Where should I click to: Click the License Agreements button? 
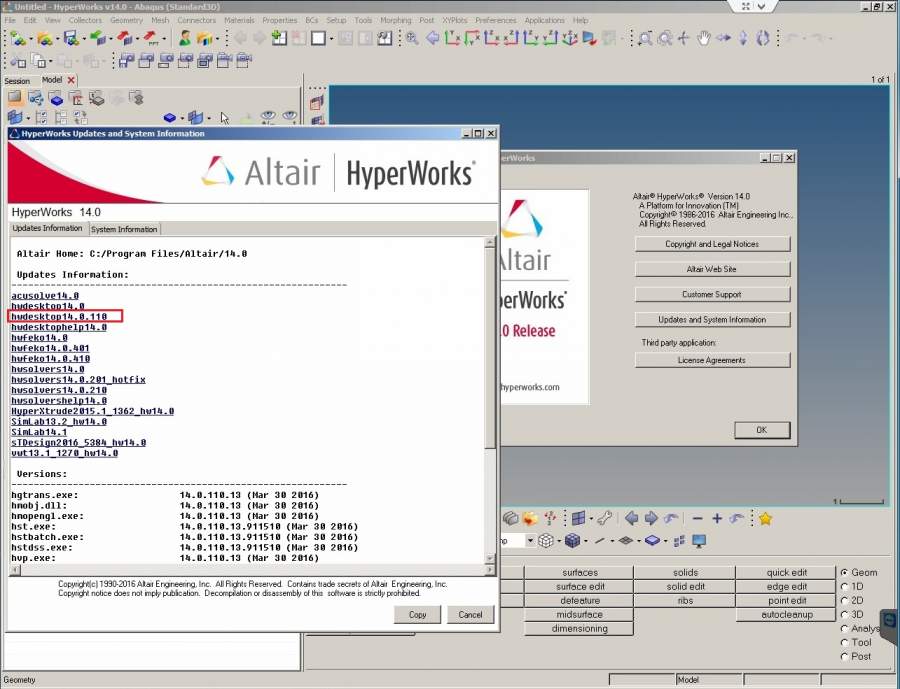click(712, 360)
